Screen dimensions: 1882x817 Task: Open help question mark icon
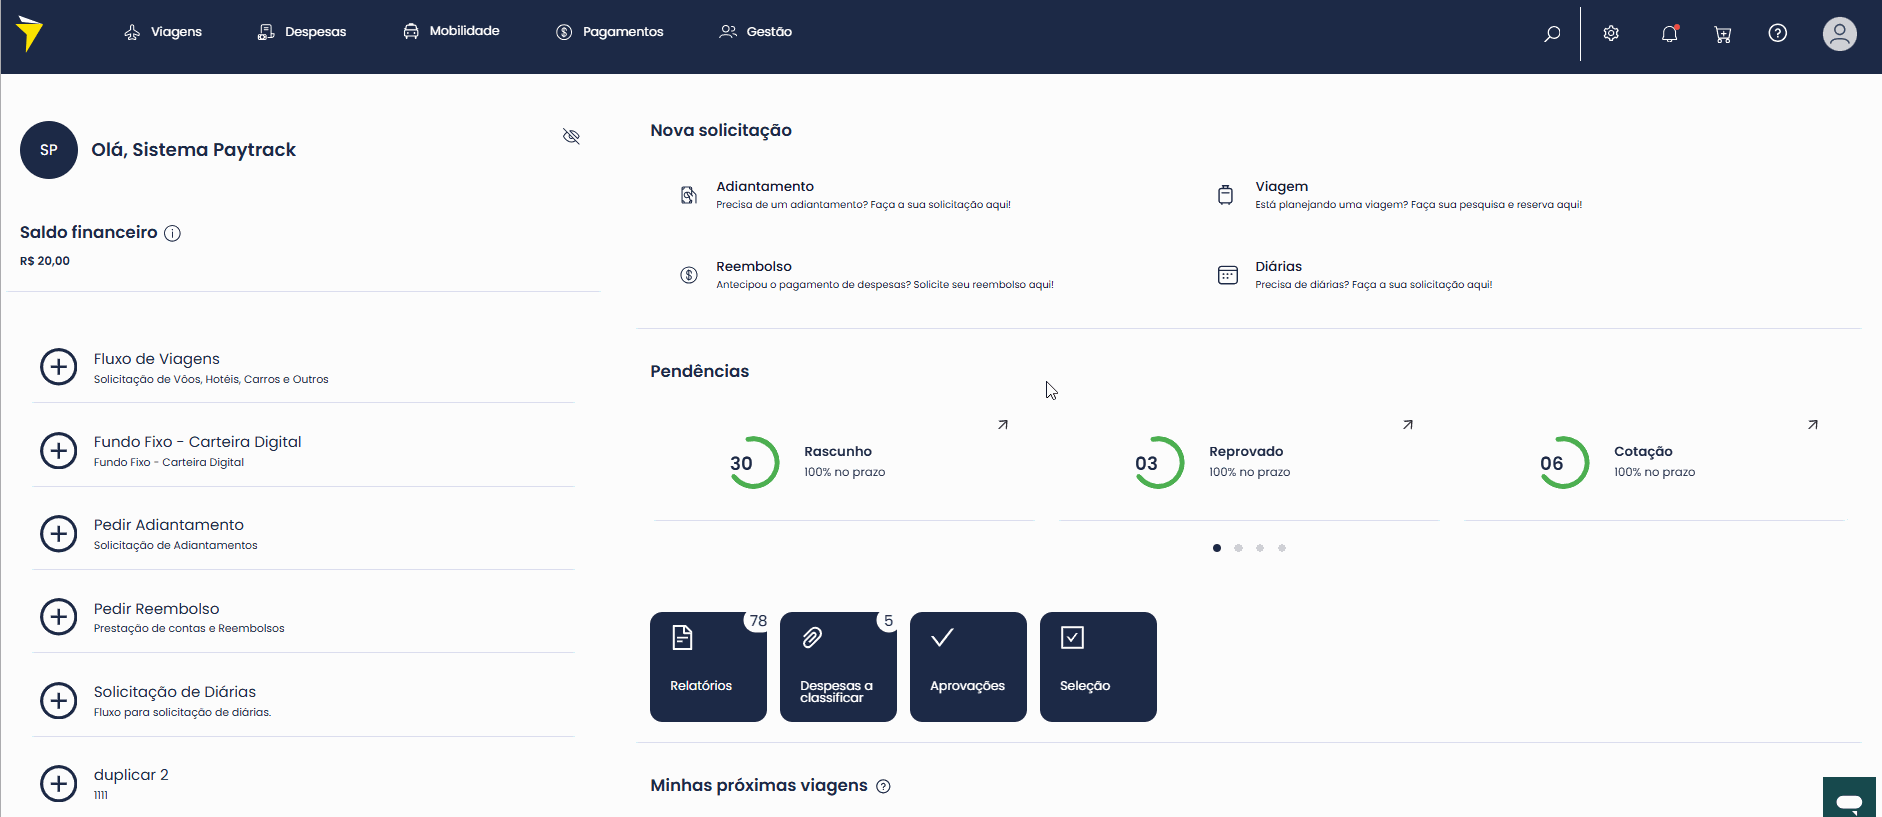click(1777, 33)
